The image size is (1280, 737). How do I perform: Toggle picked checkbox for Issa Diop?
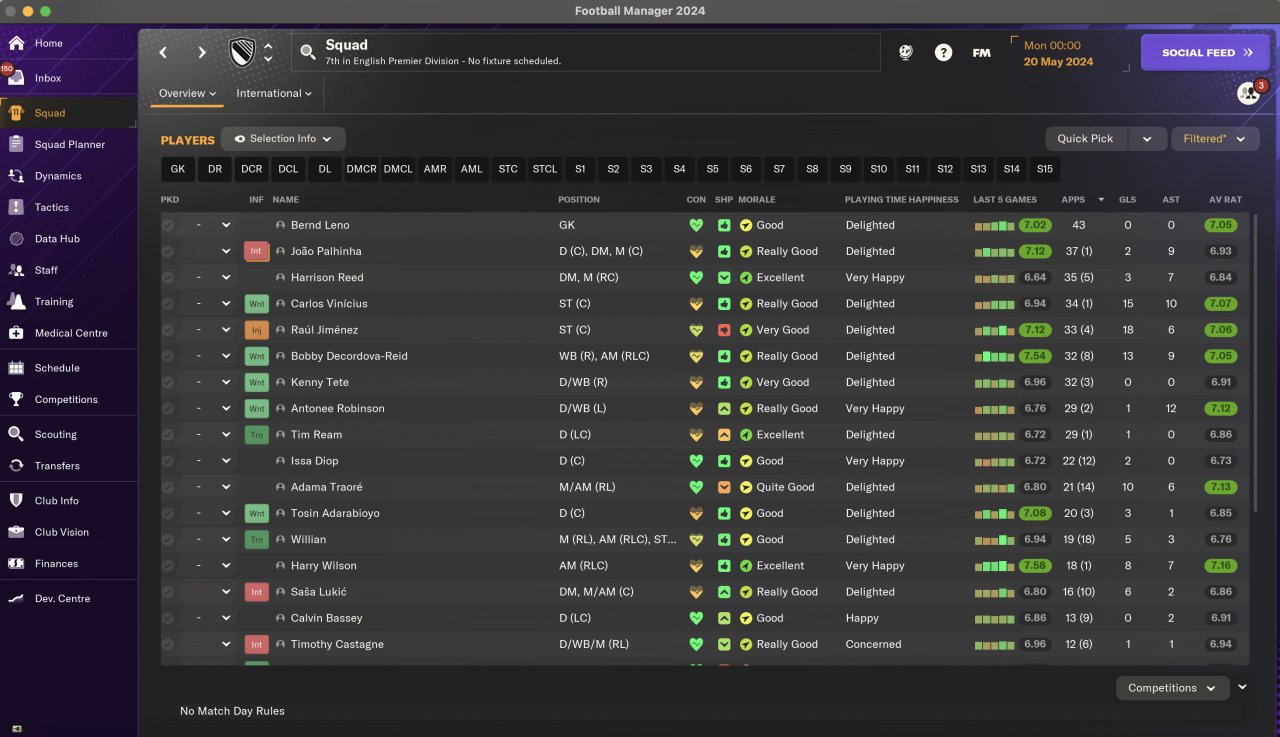click(x=168, y=461)
